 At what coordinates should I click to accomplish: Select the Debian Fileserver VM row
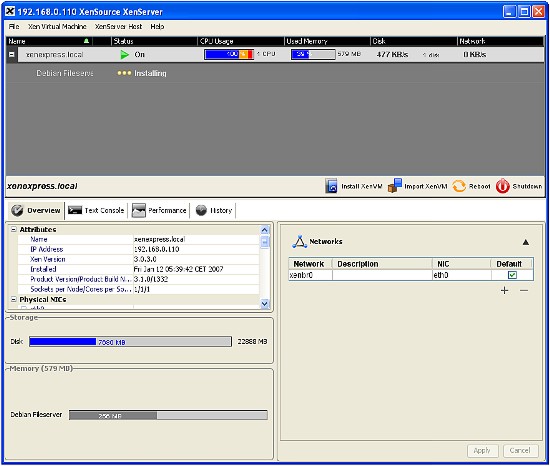[x=275, y=73]
